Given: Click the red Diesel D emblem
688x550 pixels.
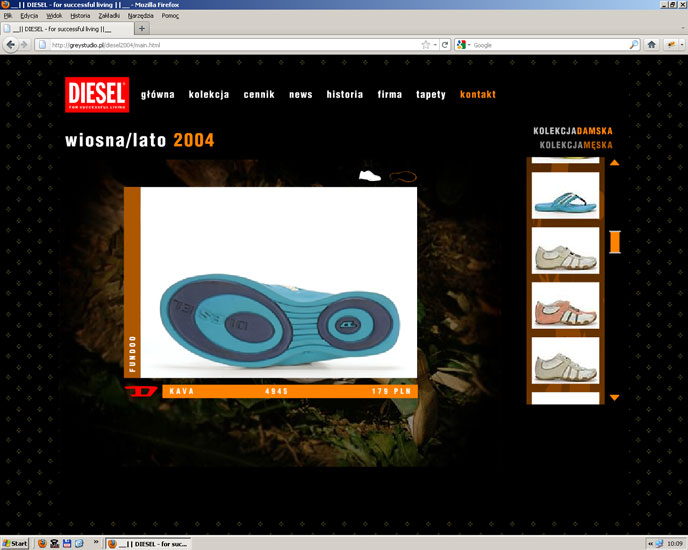Looking at the screenshot, I should [141, 391].
